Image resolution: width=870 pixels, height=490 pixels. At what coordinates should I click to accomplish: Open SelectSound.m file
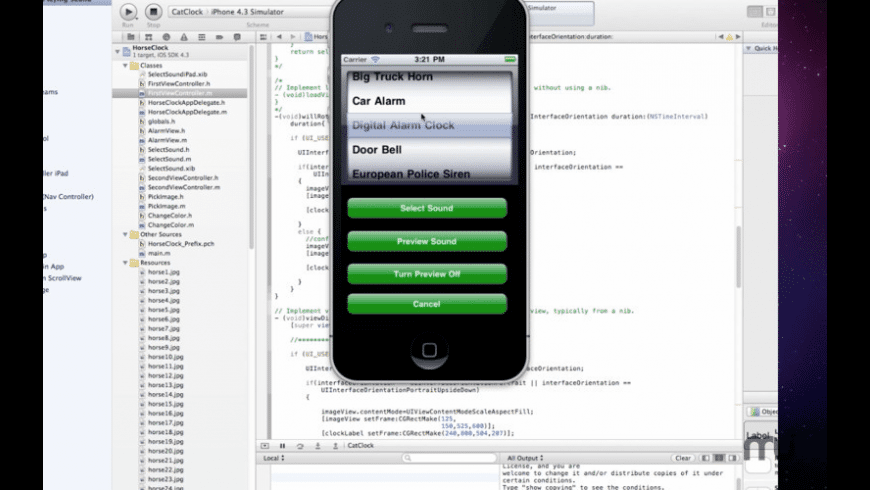coord(169,159)
